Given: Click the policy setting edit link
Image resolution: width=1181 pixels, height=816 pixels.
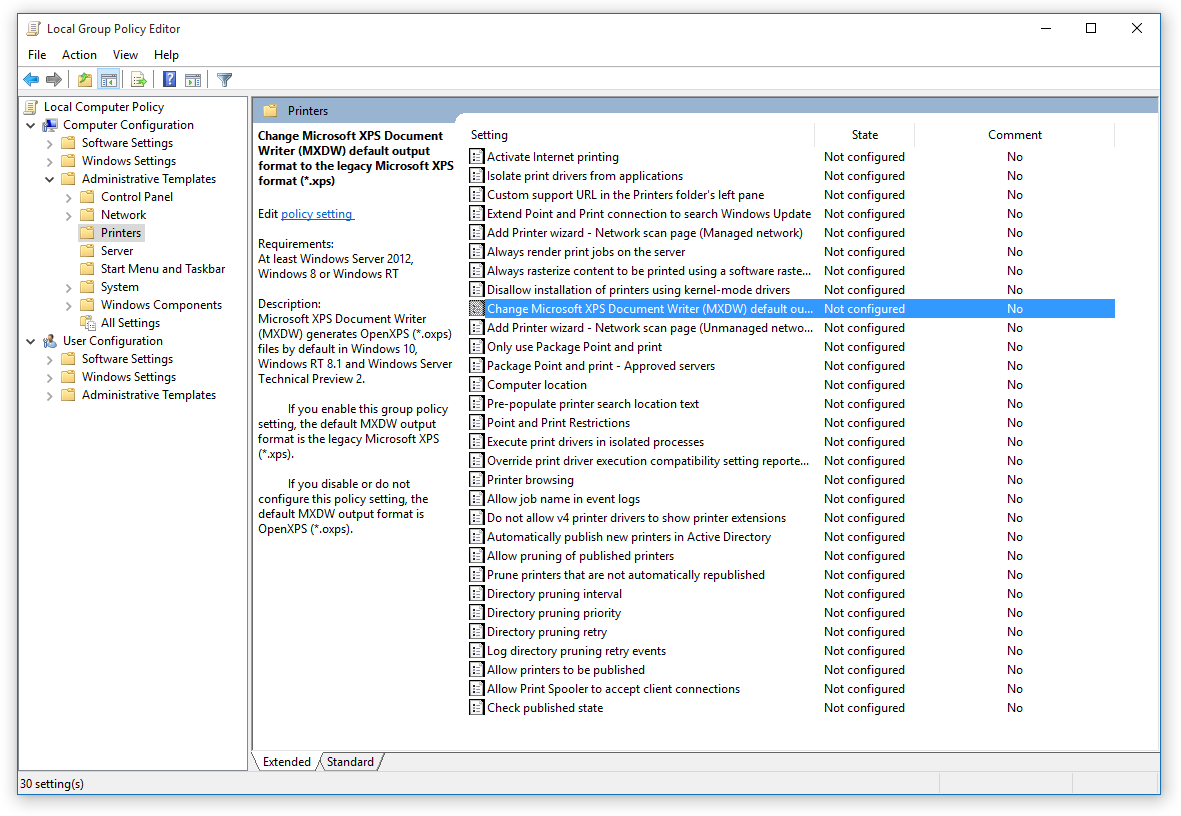Looking at the screenshot, I should tap(317, 213).
